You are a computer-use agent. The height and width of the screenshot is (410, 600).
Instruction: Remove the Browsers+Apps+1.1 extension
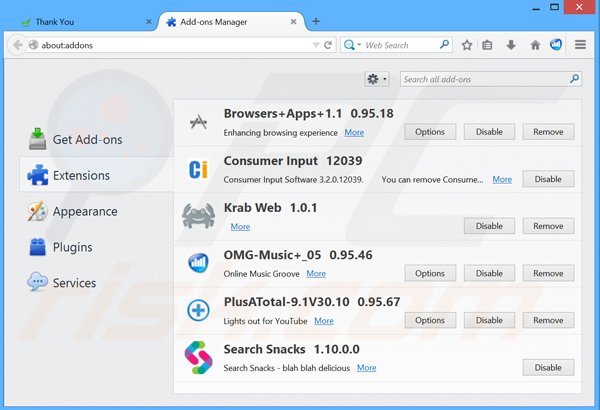click(x=548, y=132)
